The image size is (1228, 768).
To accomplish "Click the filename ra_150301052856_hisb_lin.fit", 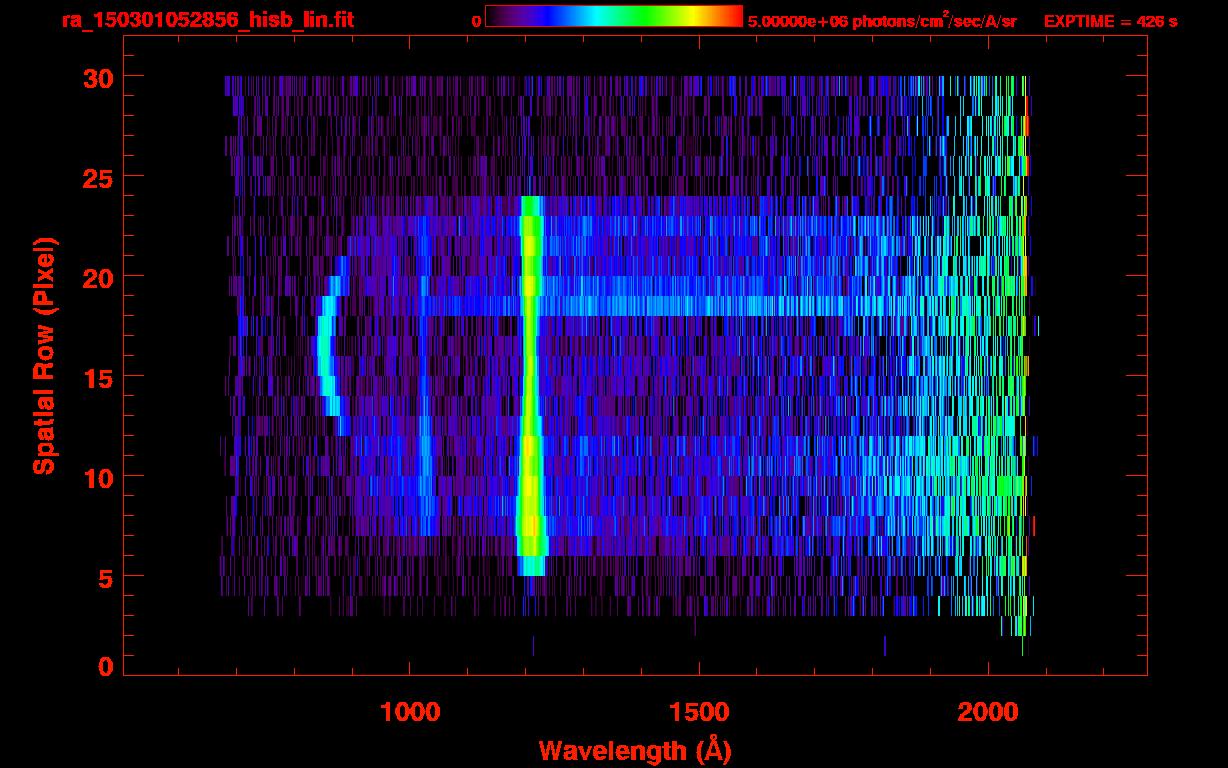I will (207, 20).
